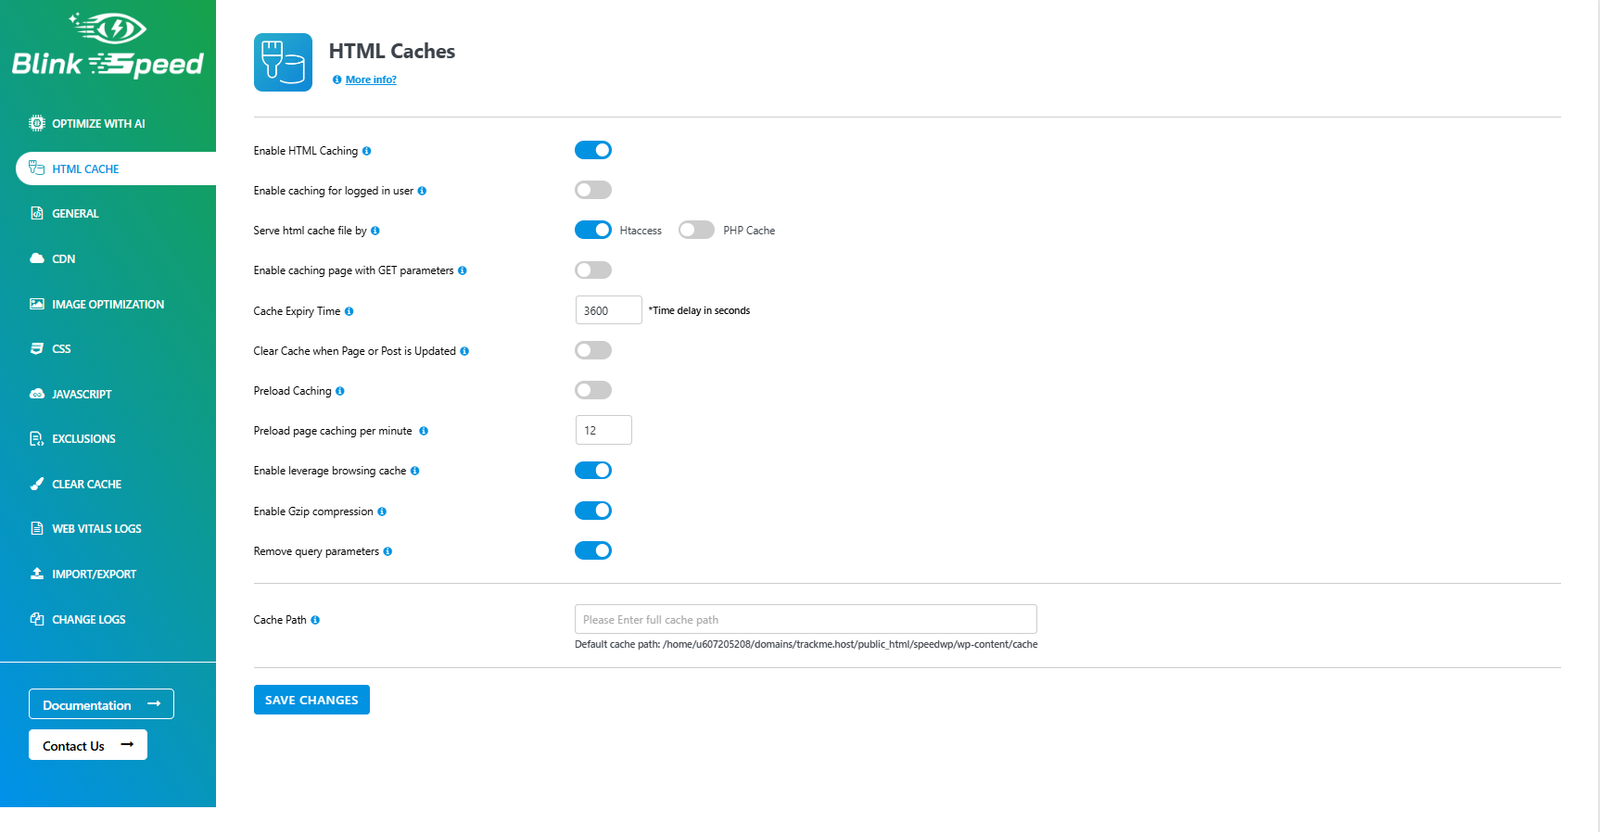Disable the Enable HTML Caching toggle
Screen dimensions: 1600x832
click(593, 150)
